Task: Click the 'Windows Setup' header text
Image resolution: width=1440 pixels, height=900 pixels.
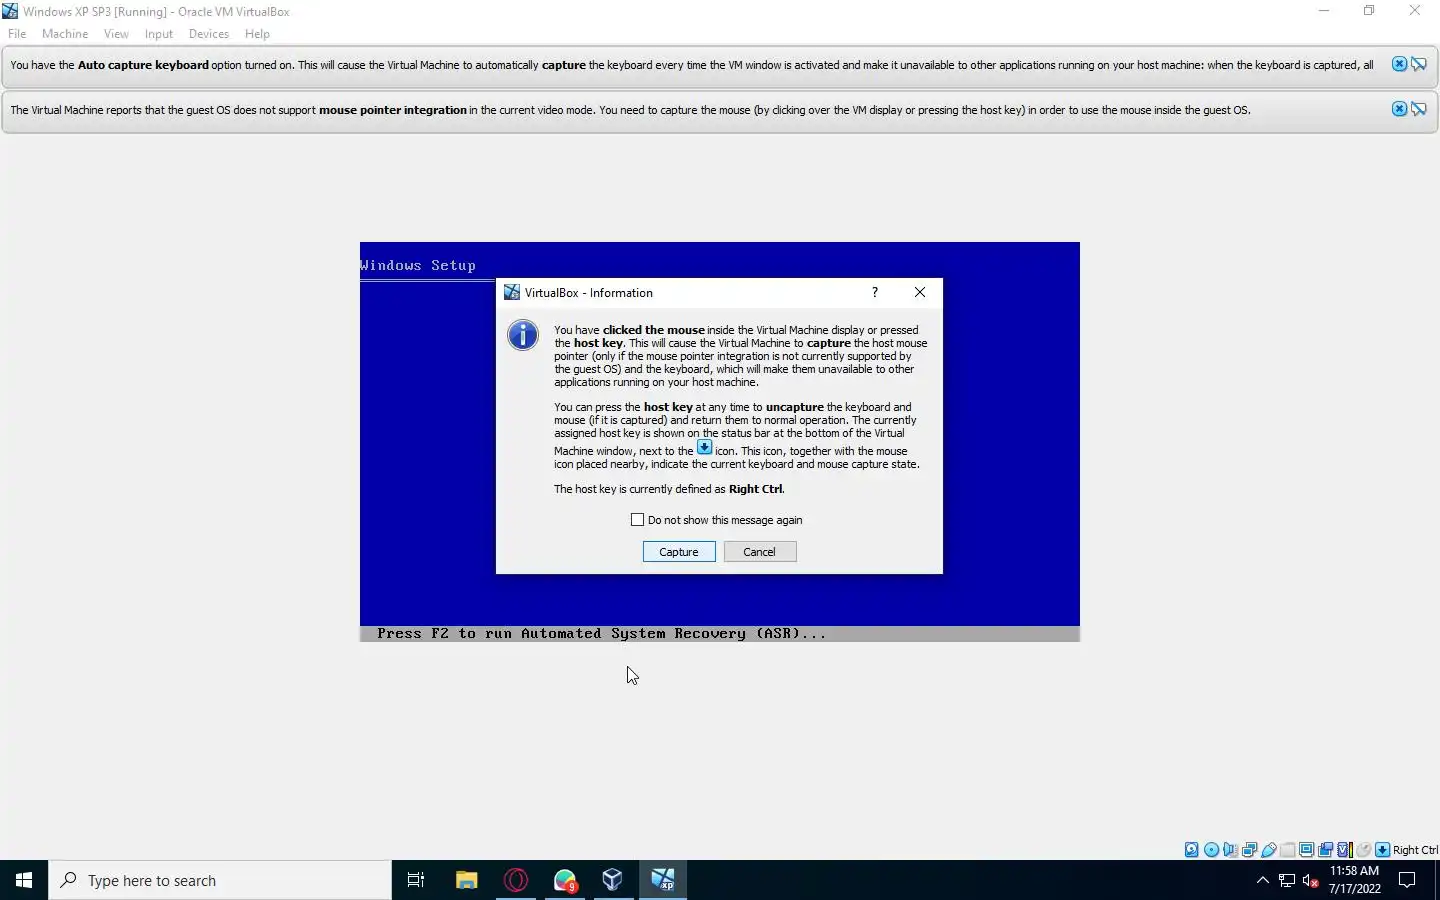Action: 418,265
